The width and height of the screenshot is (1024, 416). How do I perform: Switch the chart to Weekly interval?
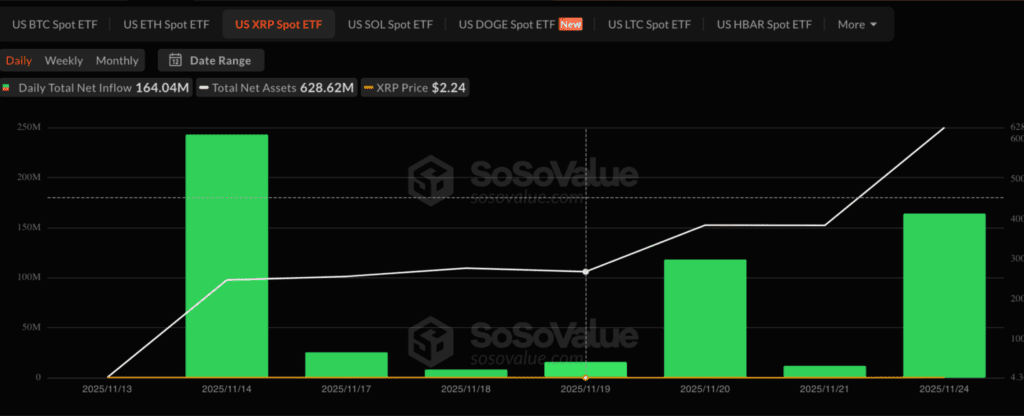(x=64, y=60)
